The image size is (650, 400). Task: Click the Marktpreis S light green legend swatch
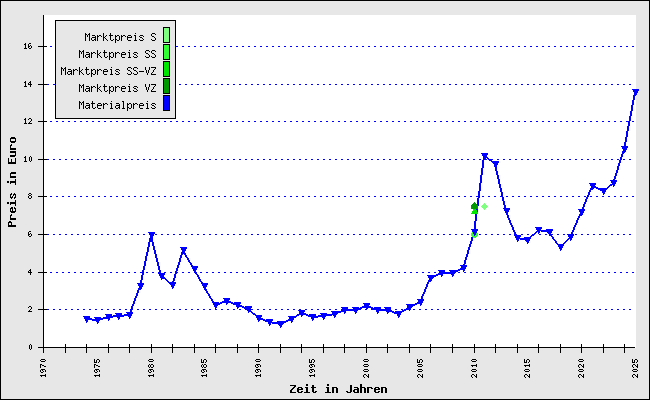(x=167, y=37)
